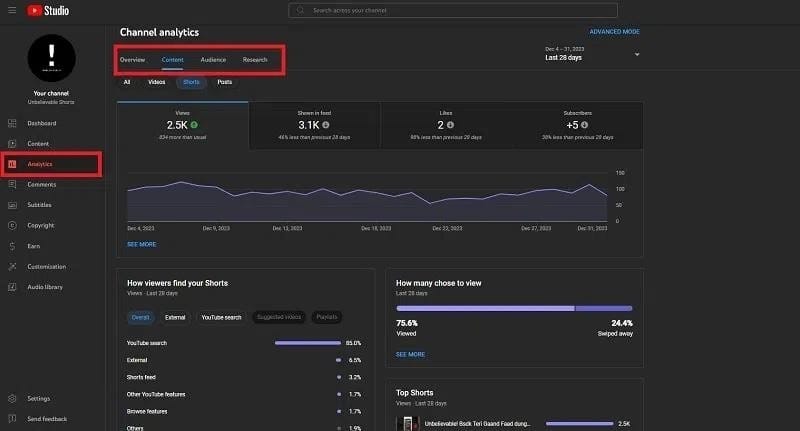Click the Settings gear icon
Screen dimensions: 800x431
pyautogui.click(x=12, y=398)
